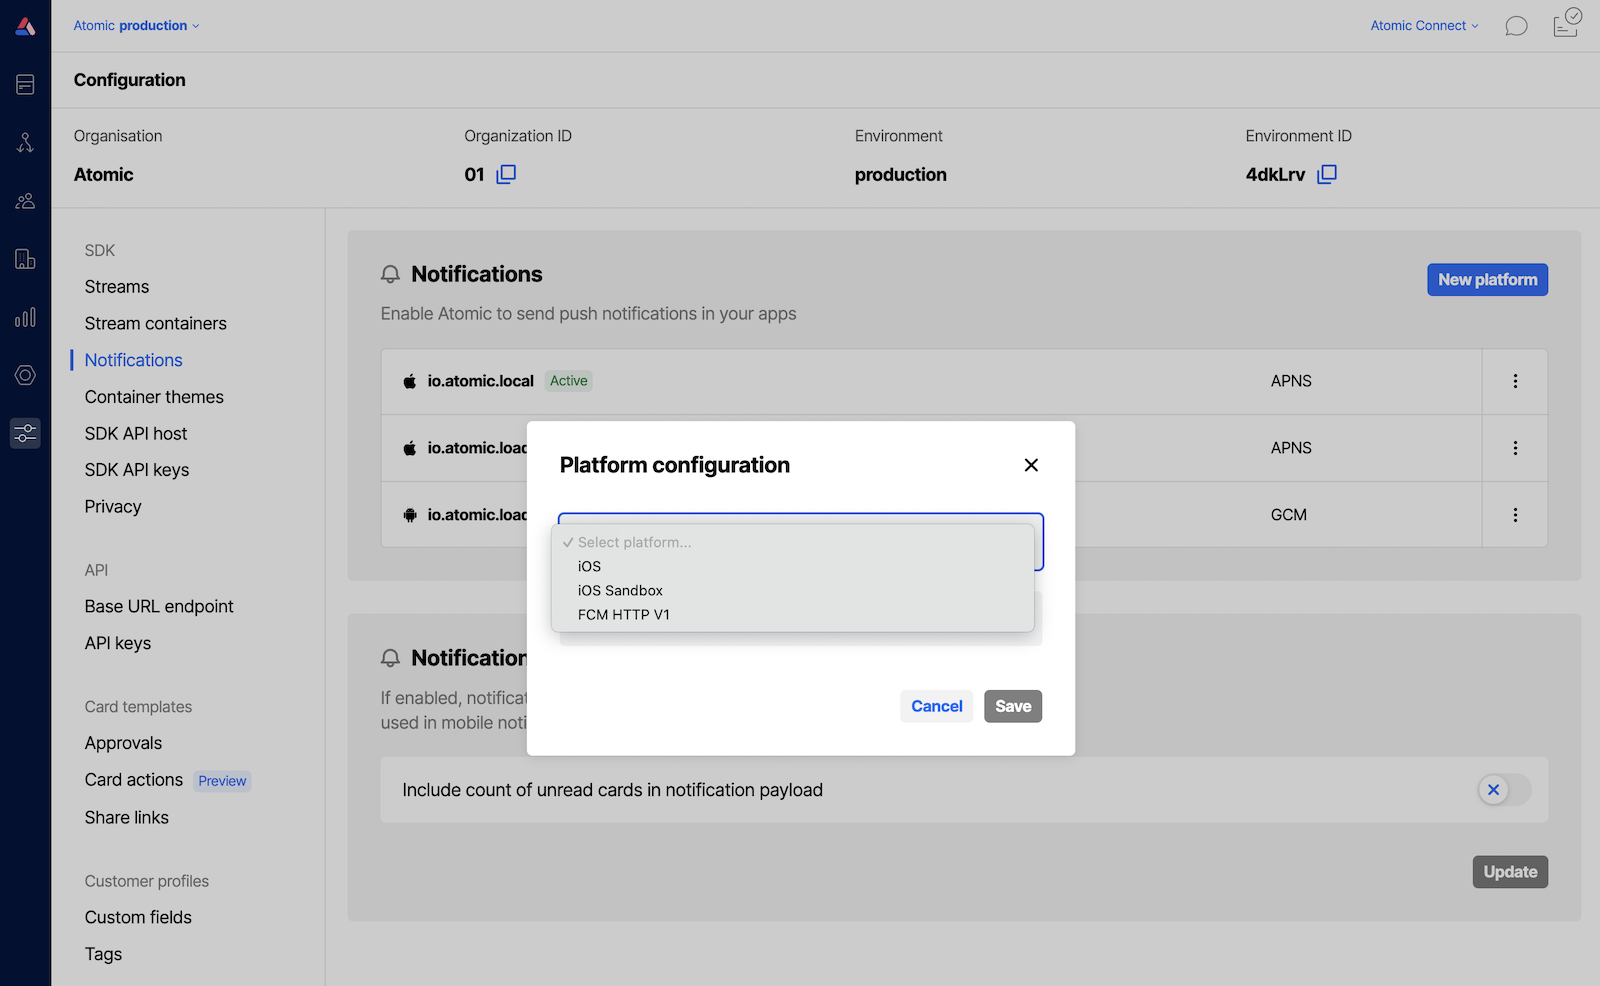Viewport: 1600px width, 986px height.
Task: Open Share links
Action: (x=127, y=818)
